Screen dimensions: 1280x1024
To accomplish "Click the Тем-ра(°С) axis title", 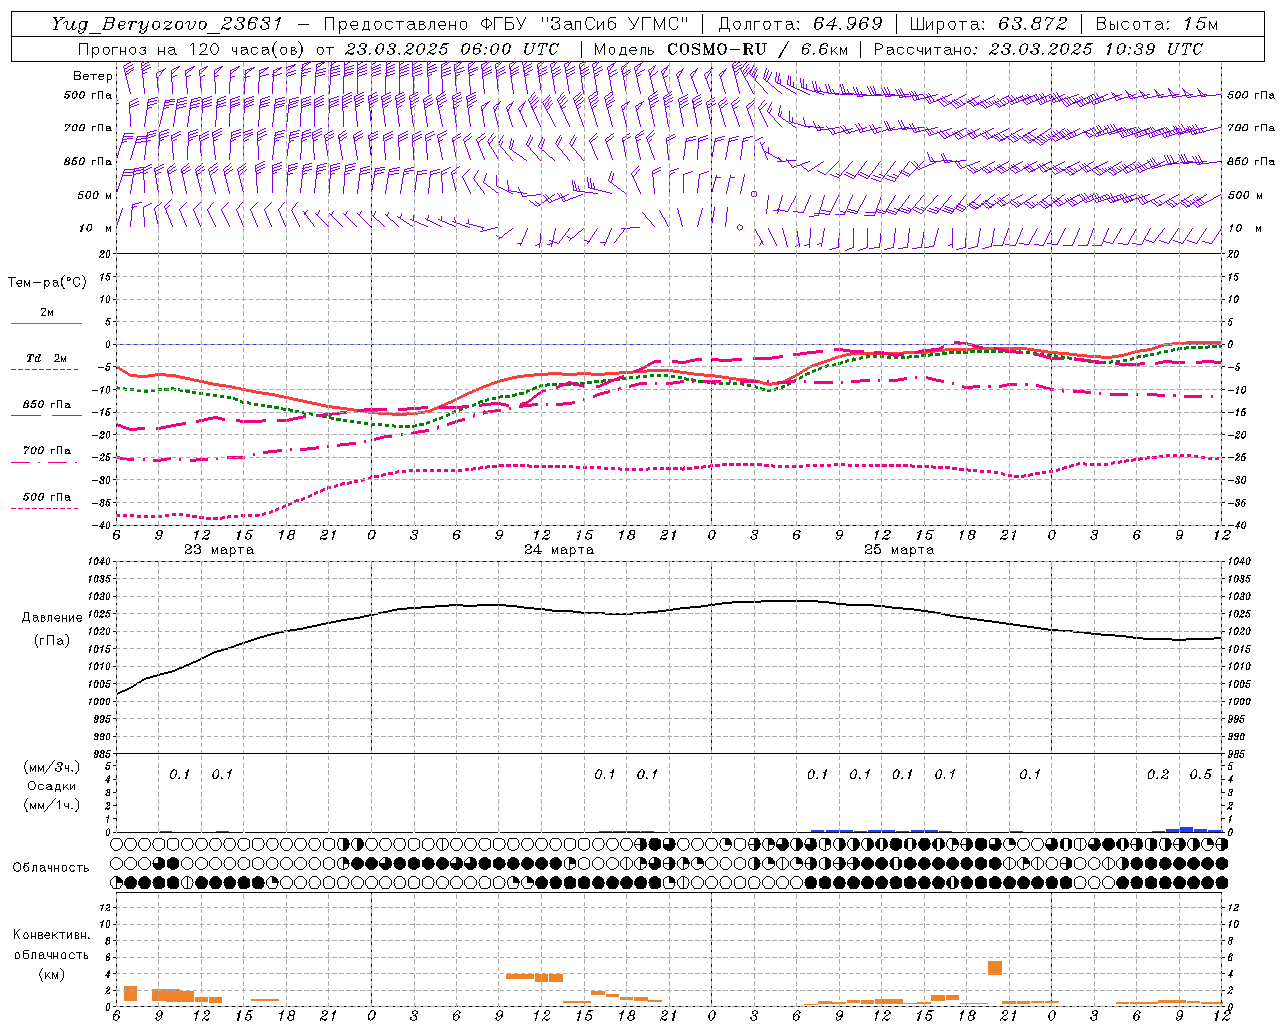I will 47,283.
